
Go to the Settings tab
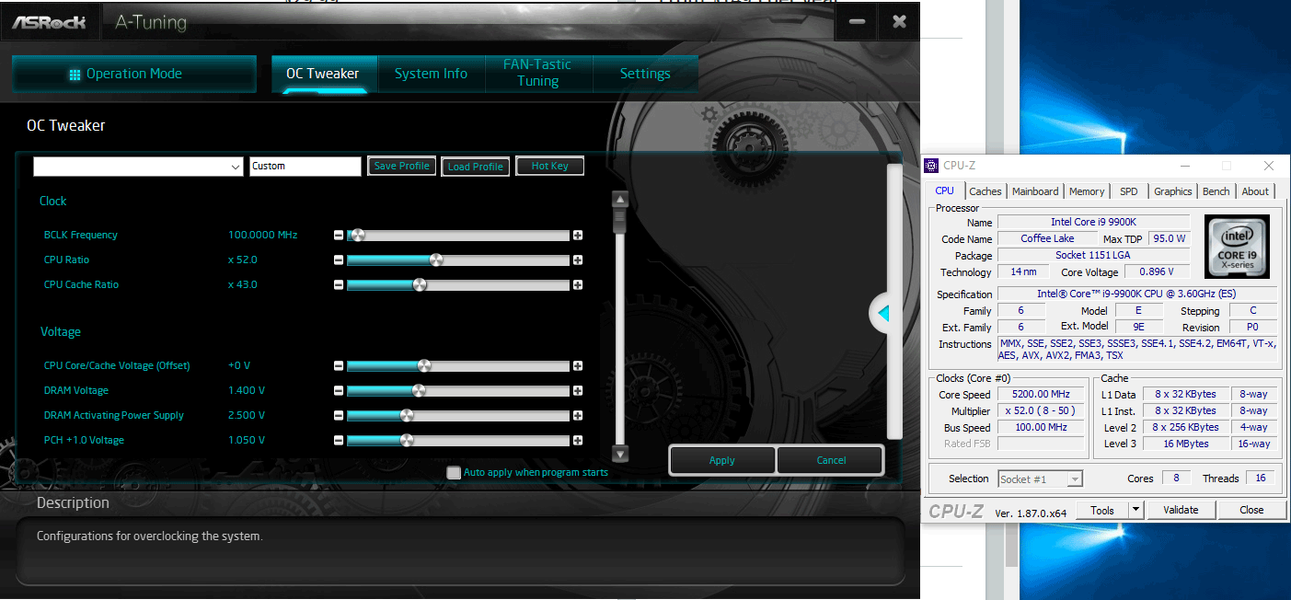(645, 74)
